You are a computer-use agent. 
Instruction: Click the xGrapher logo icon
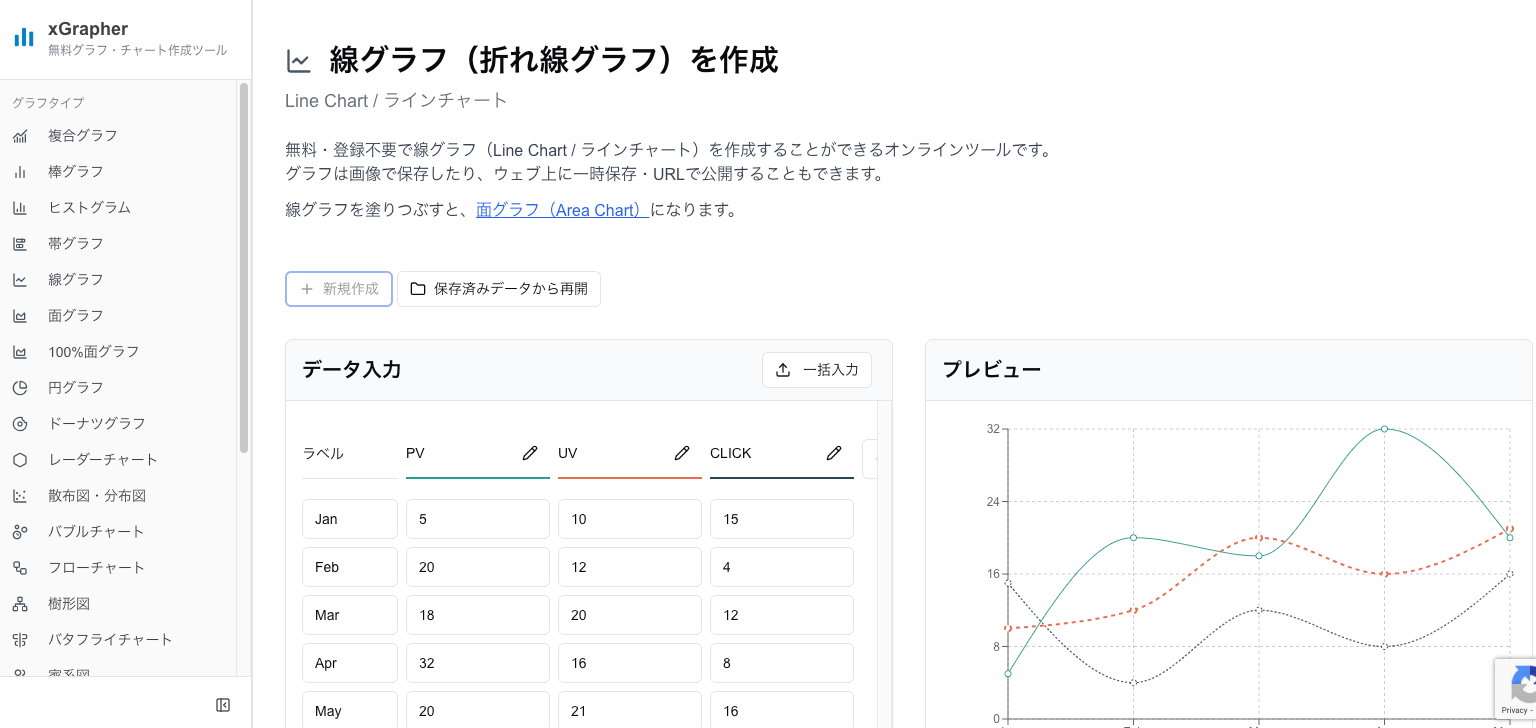23,37
